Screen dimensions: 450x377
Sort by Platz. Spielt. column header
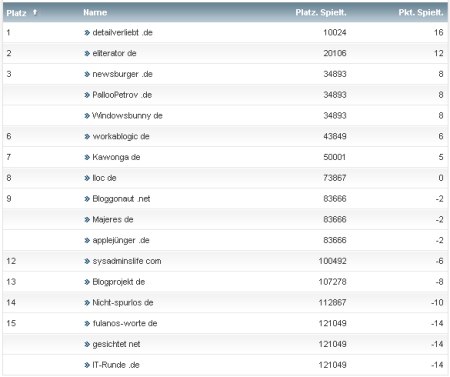(321, 13)
